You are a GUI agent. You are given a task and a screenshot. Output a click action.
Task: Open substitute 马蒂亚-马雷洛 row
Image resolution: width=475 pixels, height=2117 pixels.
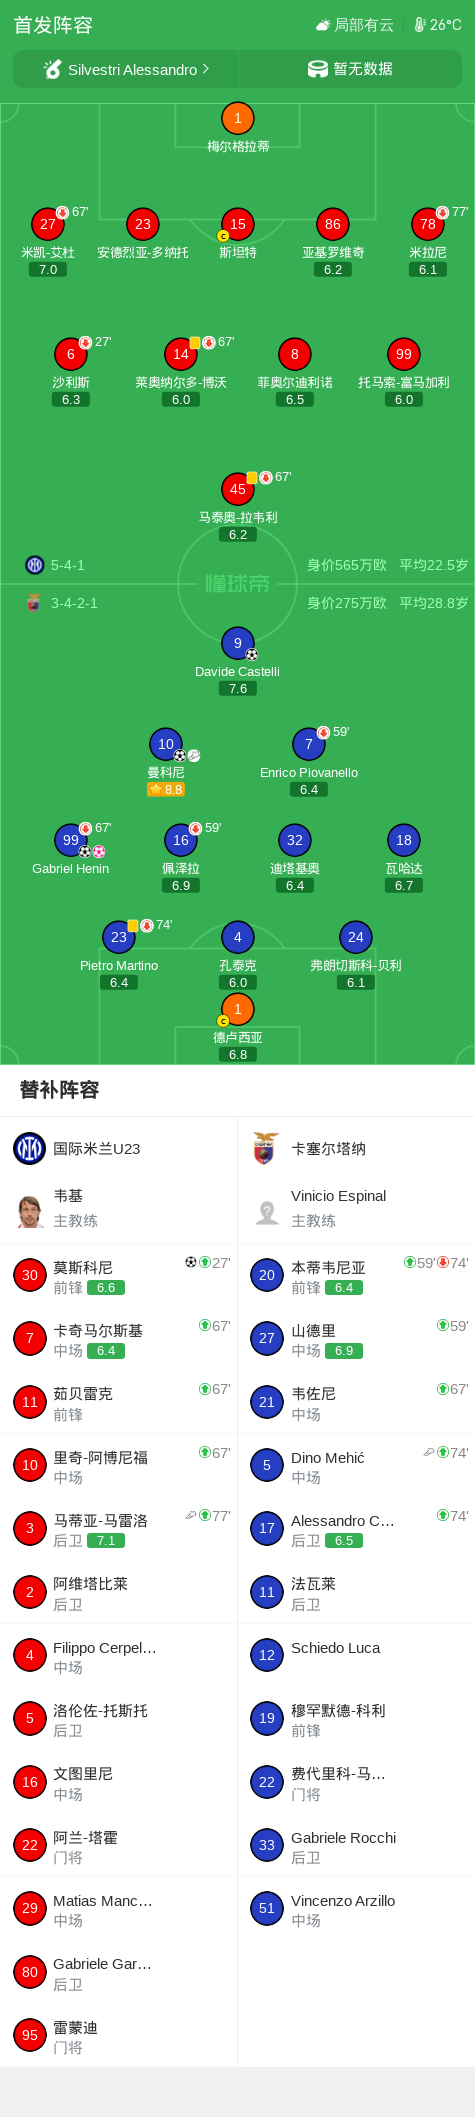tap(119, 1529)
